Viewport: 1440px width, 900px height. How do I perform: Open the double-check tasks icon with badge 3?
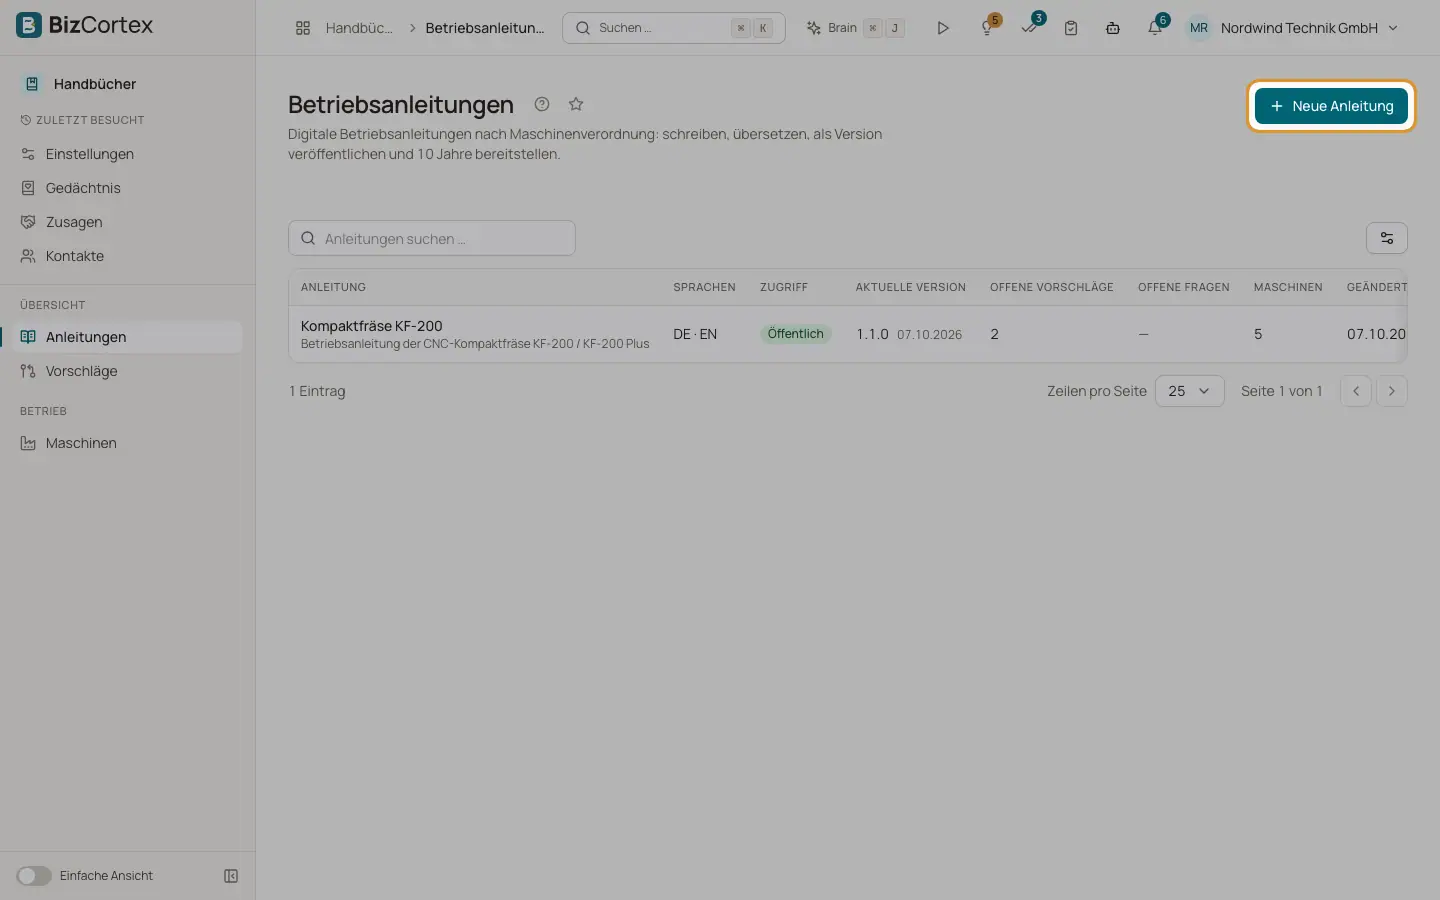tap(1030, 27)
